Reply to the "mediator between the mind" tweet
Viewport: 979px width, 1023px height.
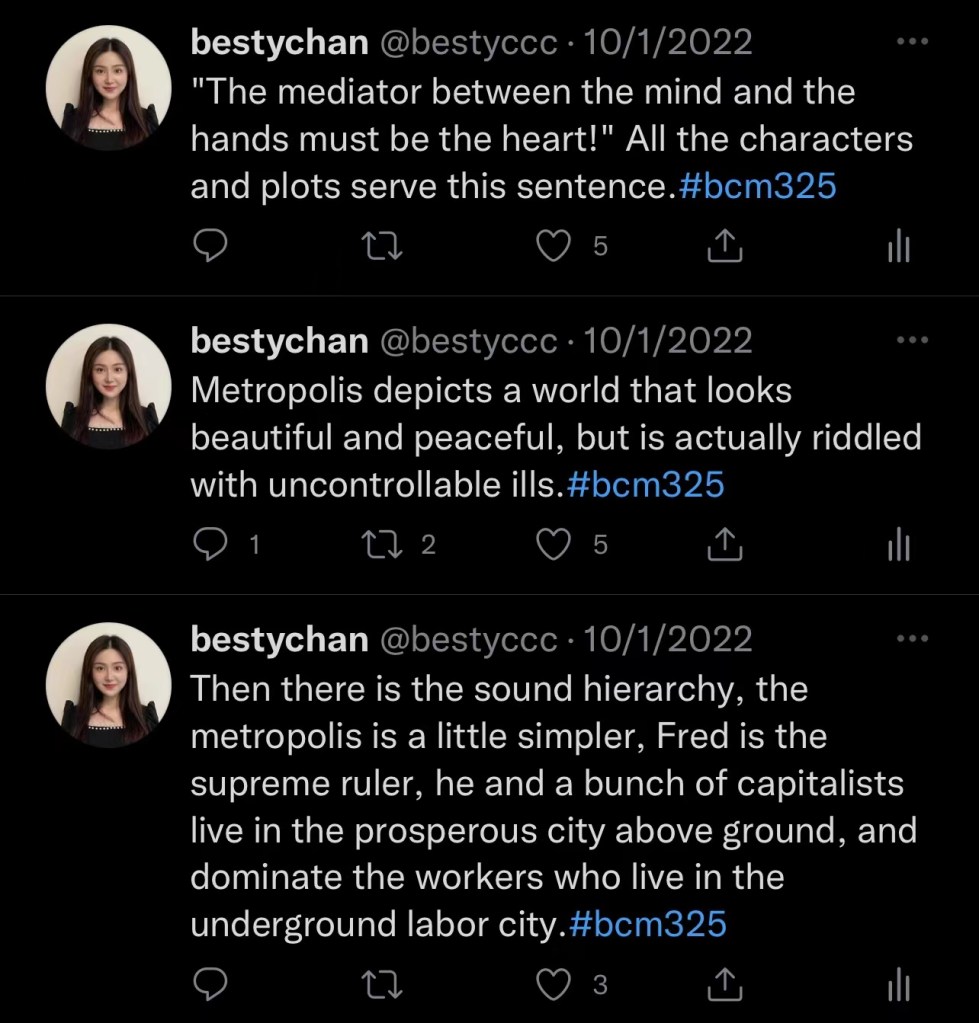[209, 246]
